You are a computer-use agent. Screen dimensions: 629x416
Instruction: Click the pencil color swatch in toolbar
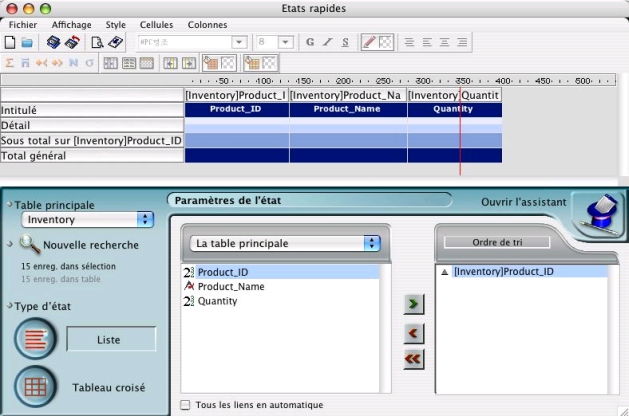[368, 43]
